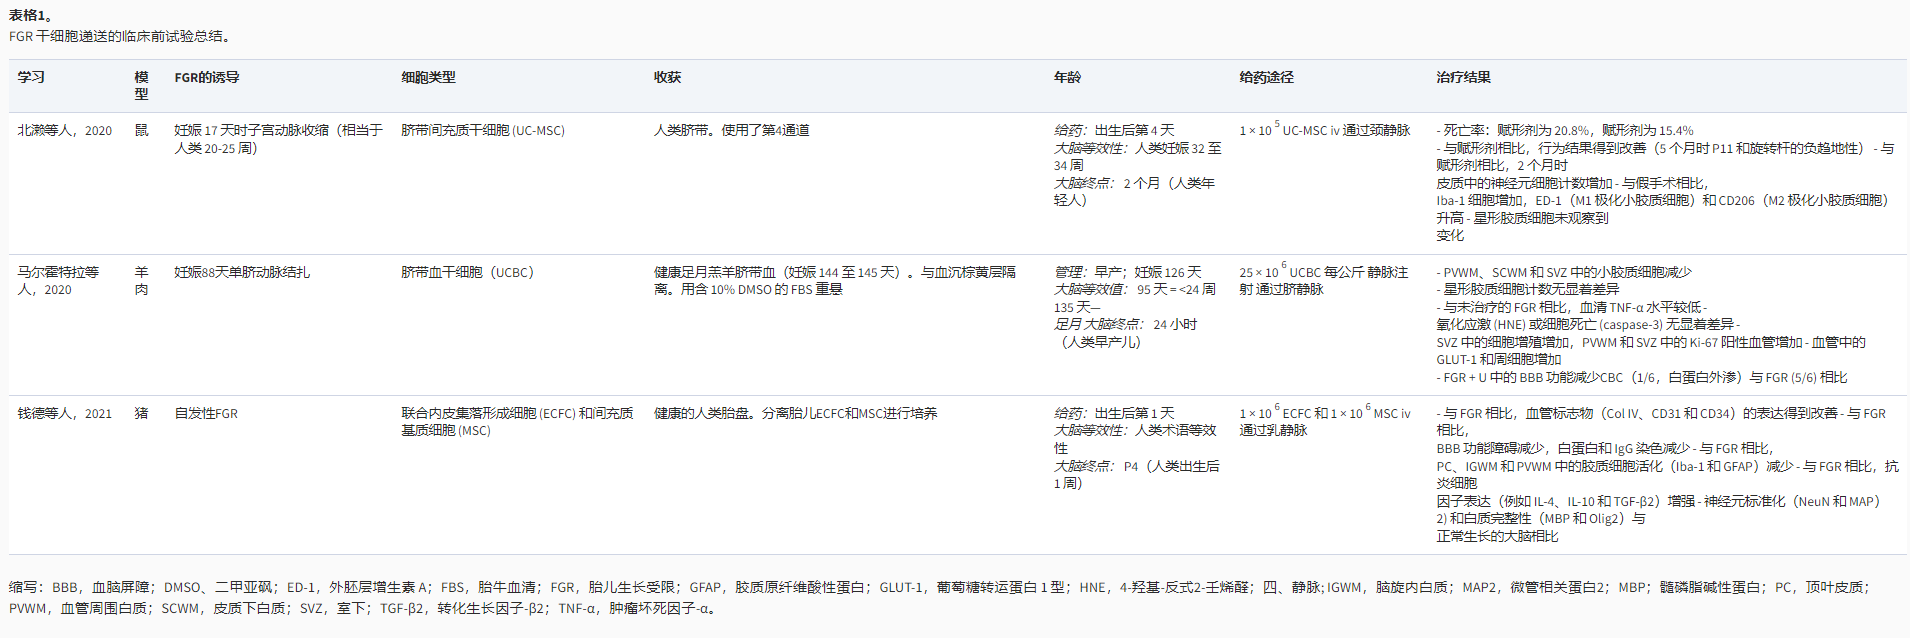
Task: Click the 给药途径 column header
Action: [1266, 77]
